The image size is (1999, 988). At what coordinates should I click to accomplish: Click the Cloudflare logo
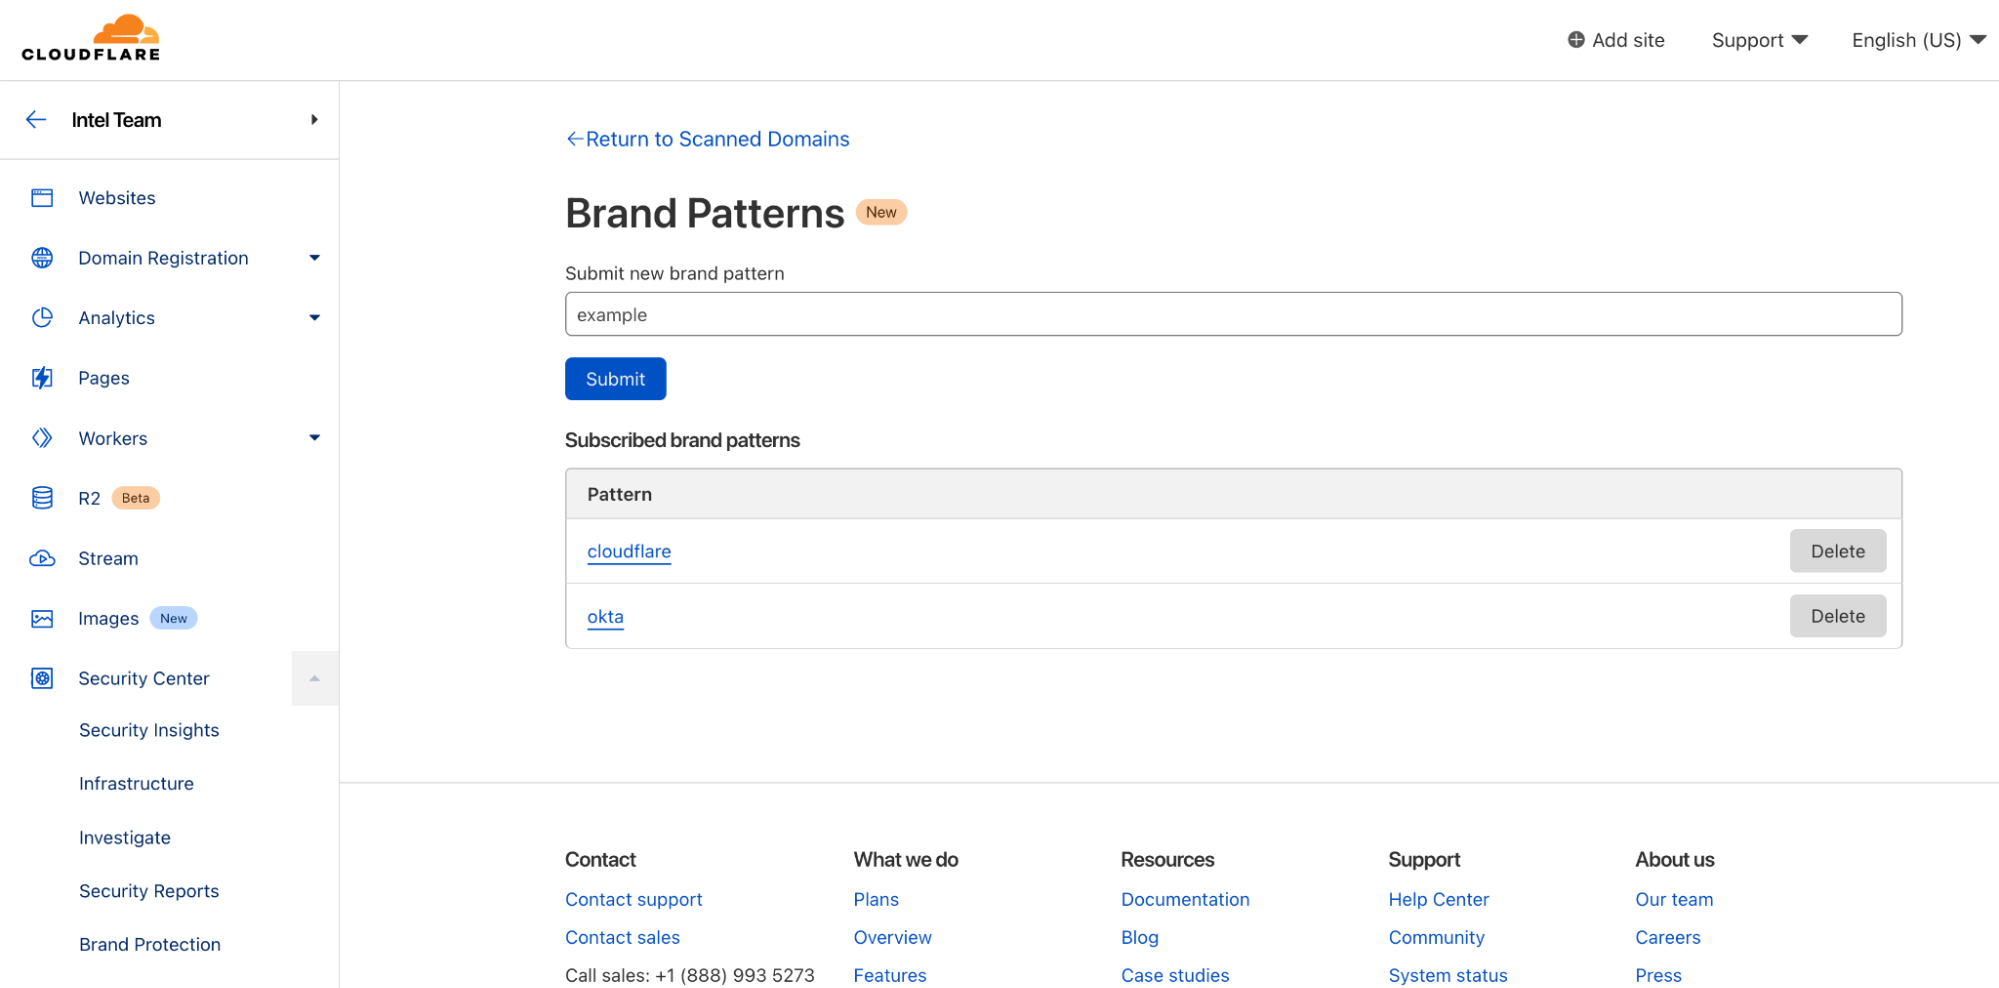91,39
